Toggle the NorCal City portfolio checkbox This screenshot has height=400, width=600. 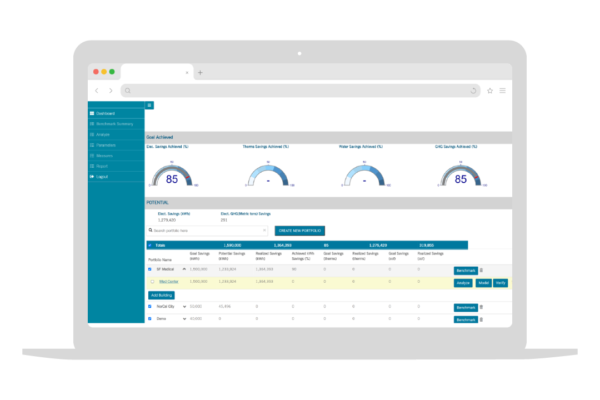(x=150, y=307)
